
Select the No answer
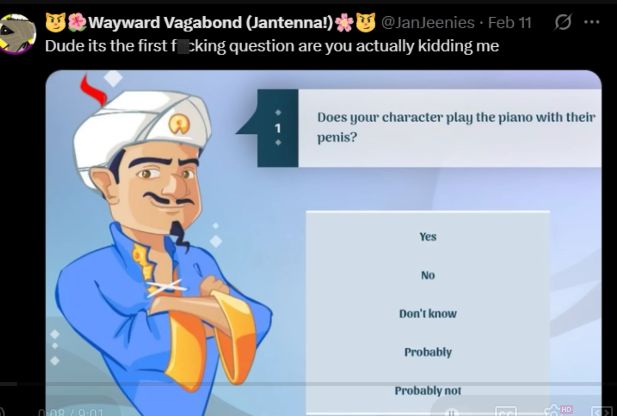tap(428, 275)
